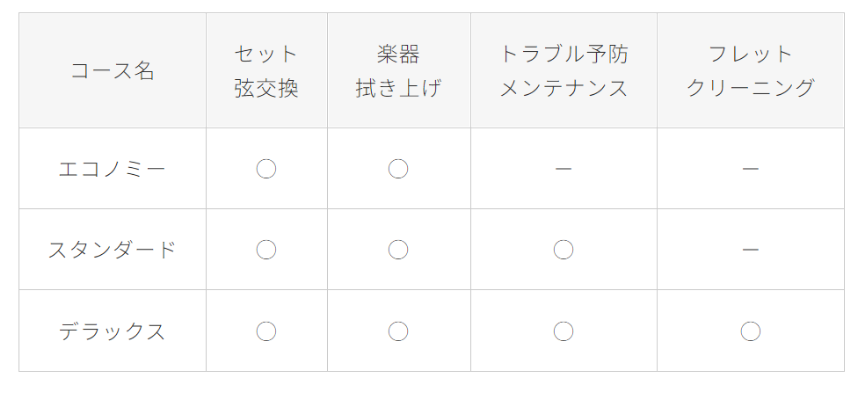The height and width of the screenshot is (414, 865).
Task: Click エコノミー circle under 楽器拭き上げ
Action: pyautogui.click(x=398, y=169)
